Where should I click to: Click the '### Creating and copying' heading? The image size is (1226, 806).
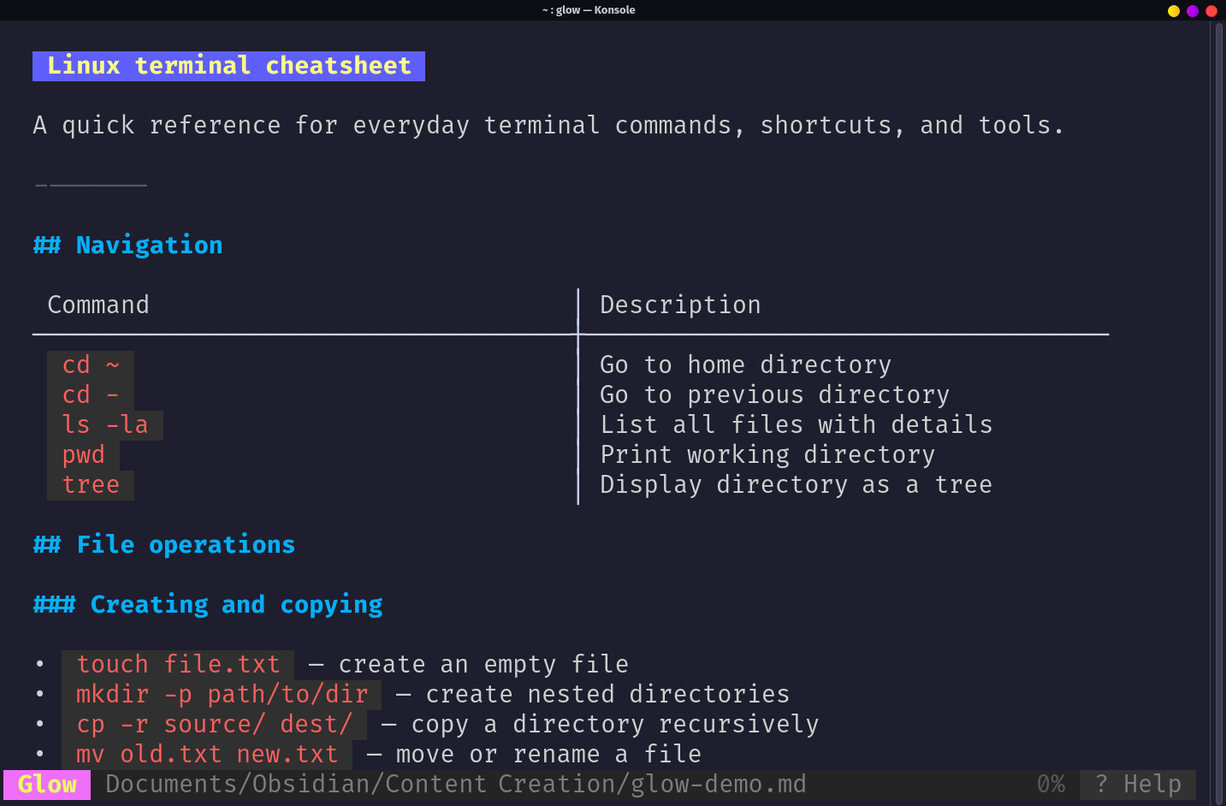pos(208,604)
